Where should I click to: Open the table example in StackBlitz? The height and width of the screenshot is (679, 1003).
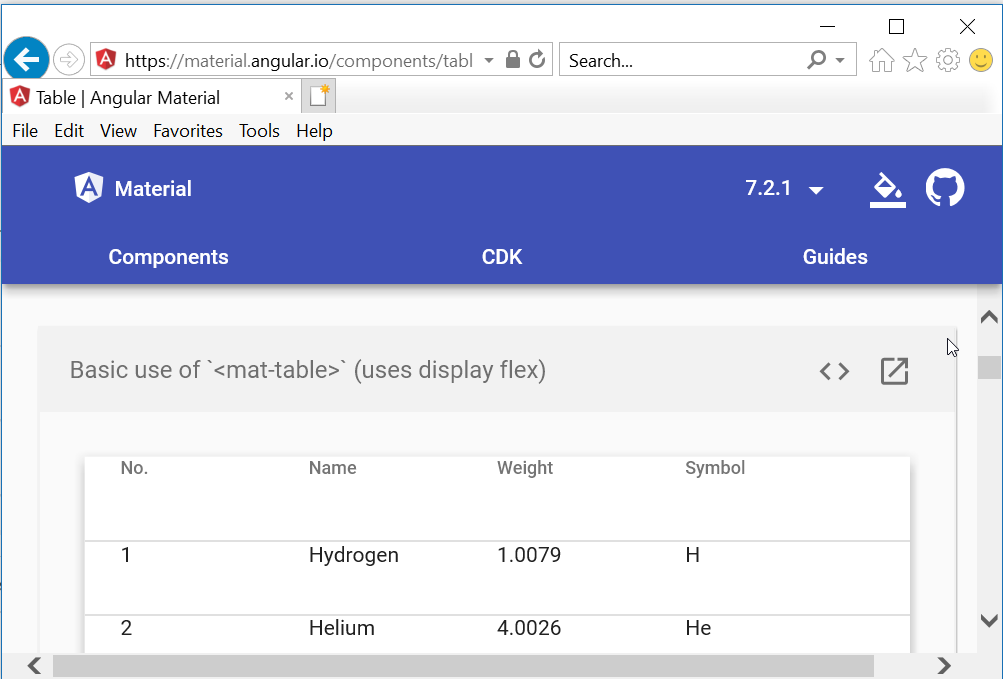pos(893,371)
